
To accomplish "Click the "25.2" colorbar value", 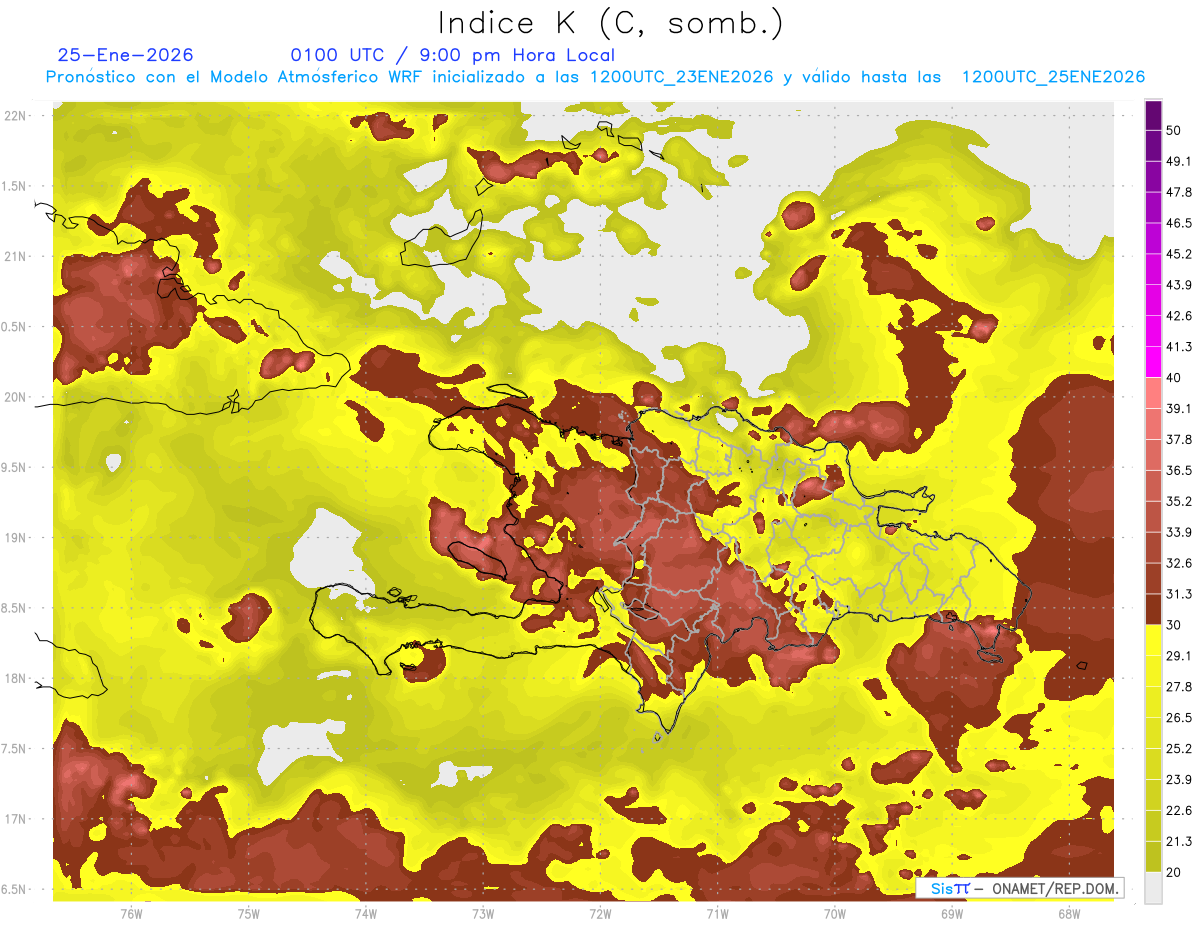I will (x=1179, y=749).
